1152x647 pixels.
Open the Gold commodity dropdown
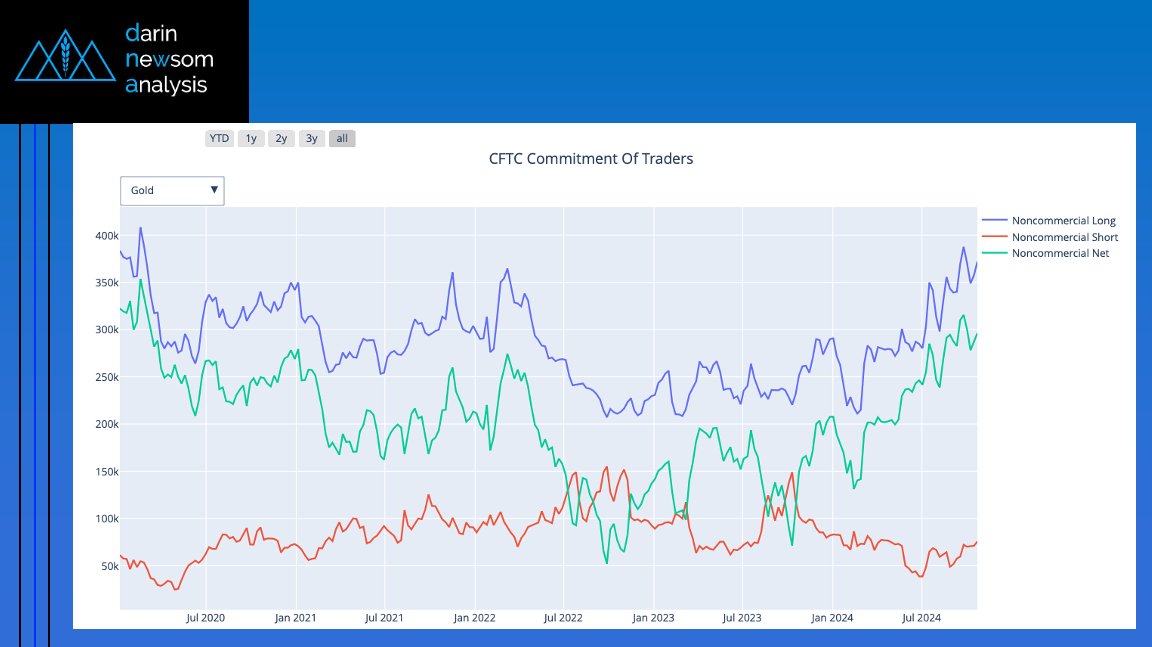coord(171,190)
